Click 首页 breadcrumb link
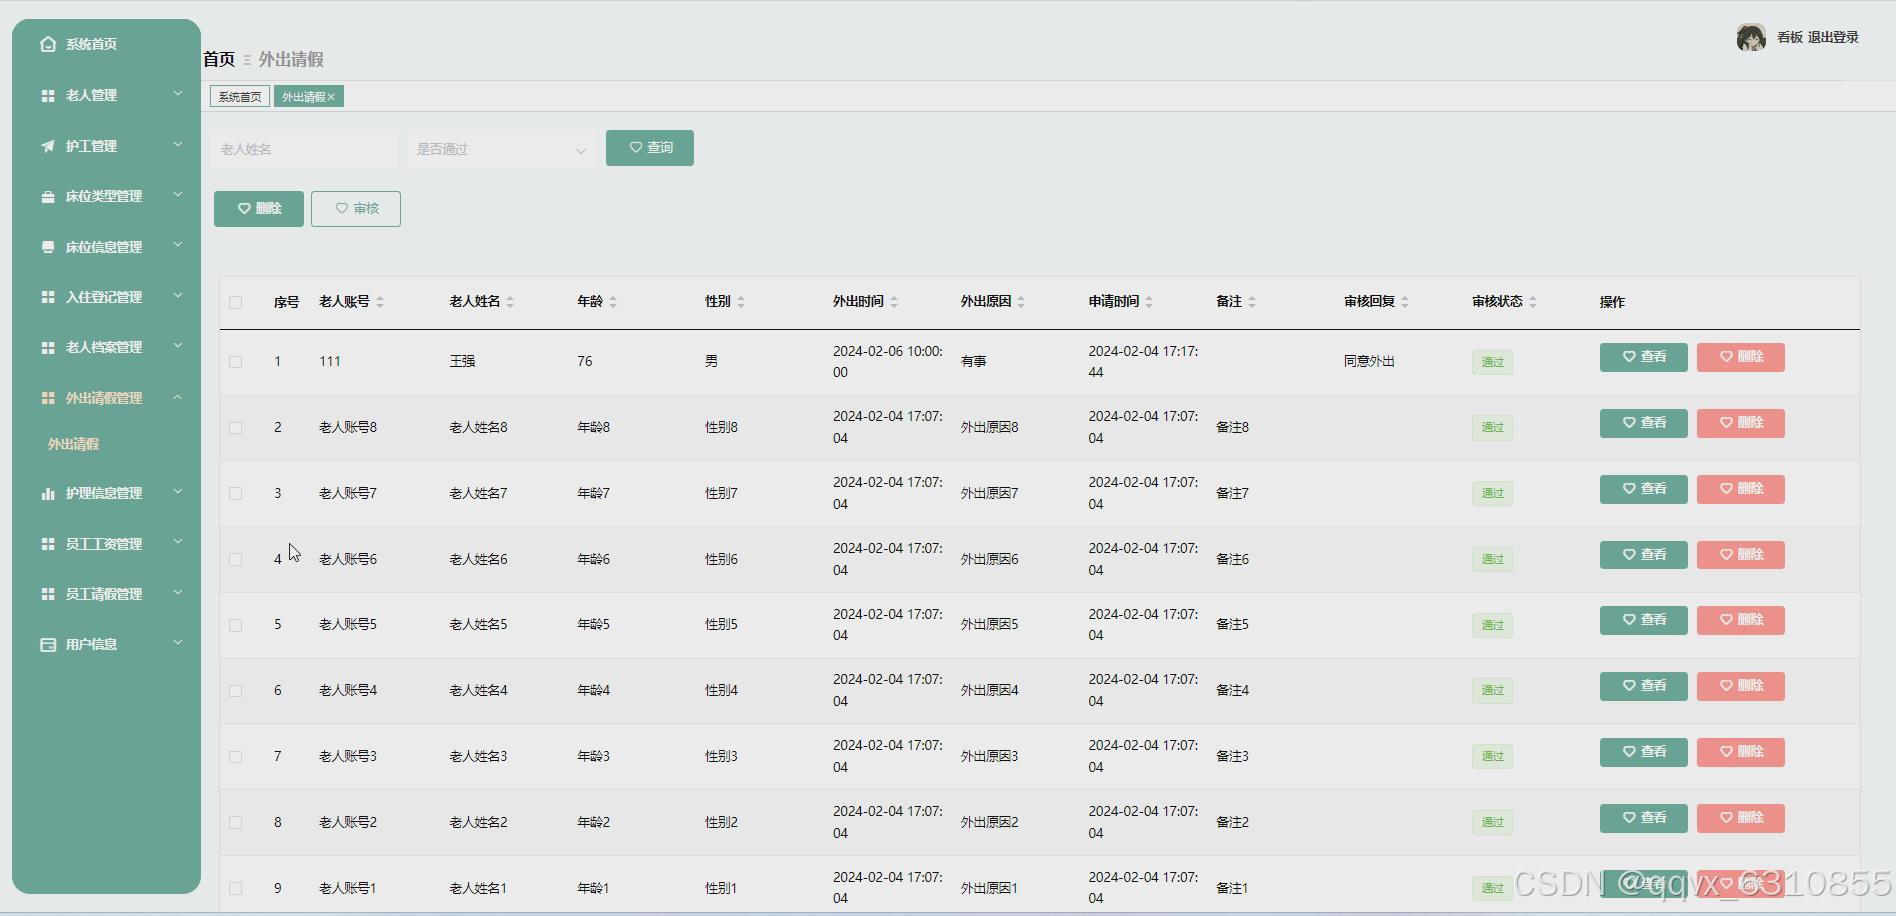 (219, 60)
